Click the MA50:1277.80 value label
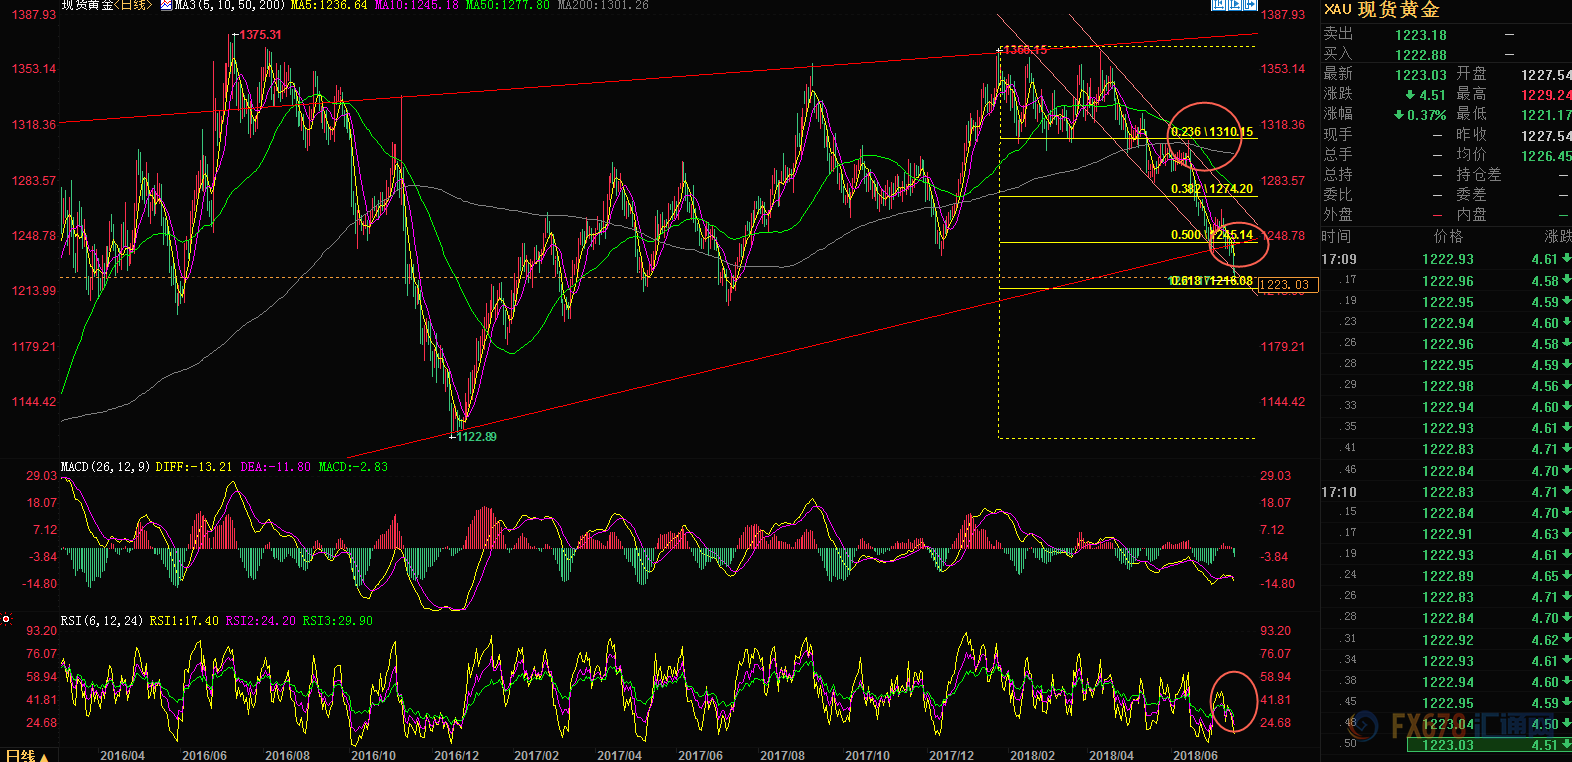The image size is (1572, 762). (507, 5)
